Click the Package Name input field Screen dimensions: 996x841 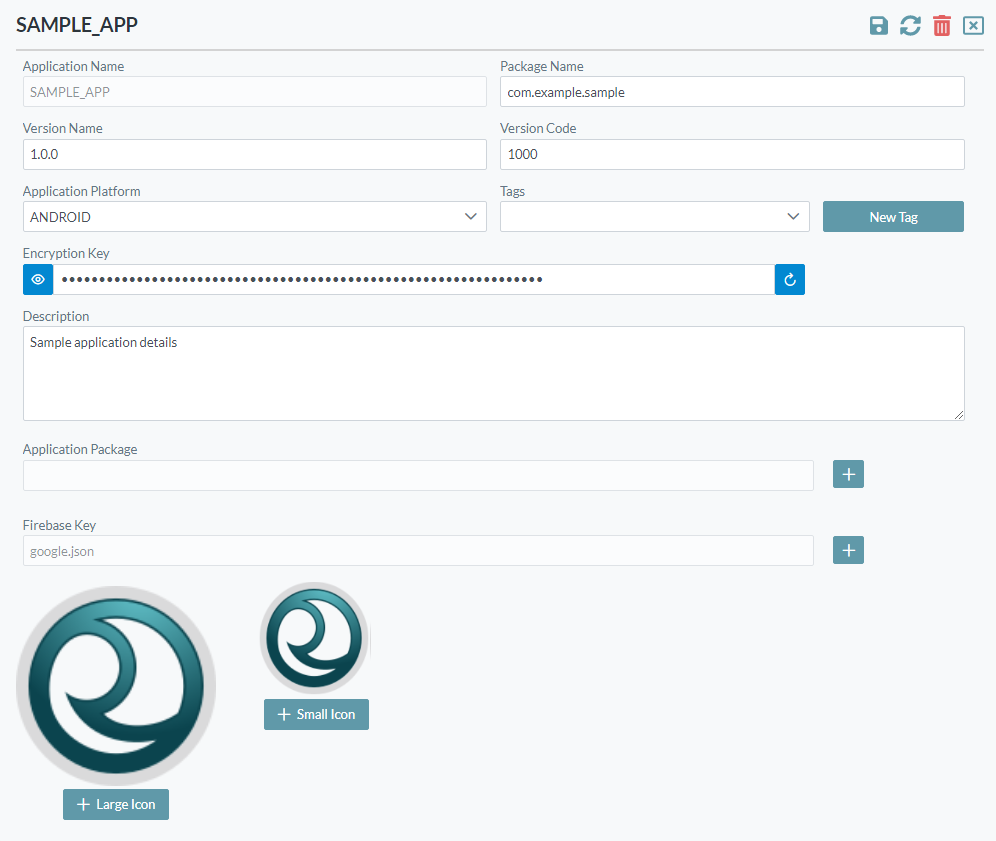[731, 92]
